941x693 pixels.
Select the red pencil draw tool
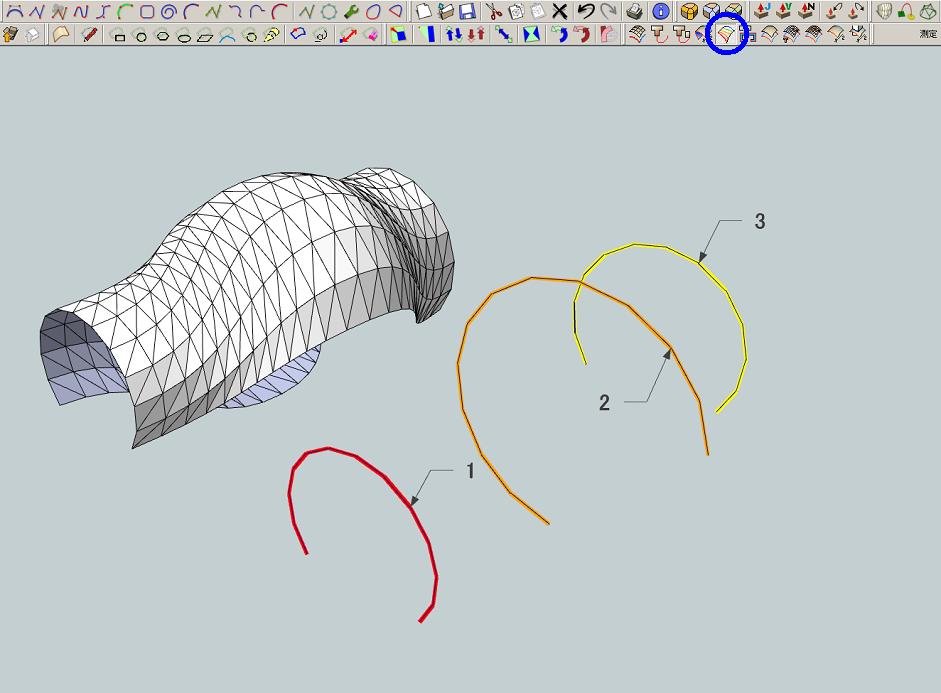click(89, 35)
